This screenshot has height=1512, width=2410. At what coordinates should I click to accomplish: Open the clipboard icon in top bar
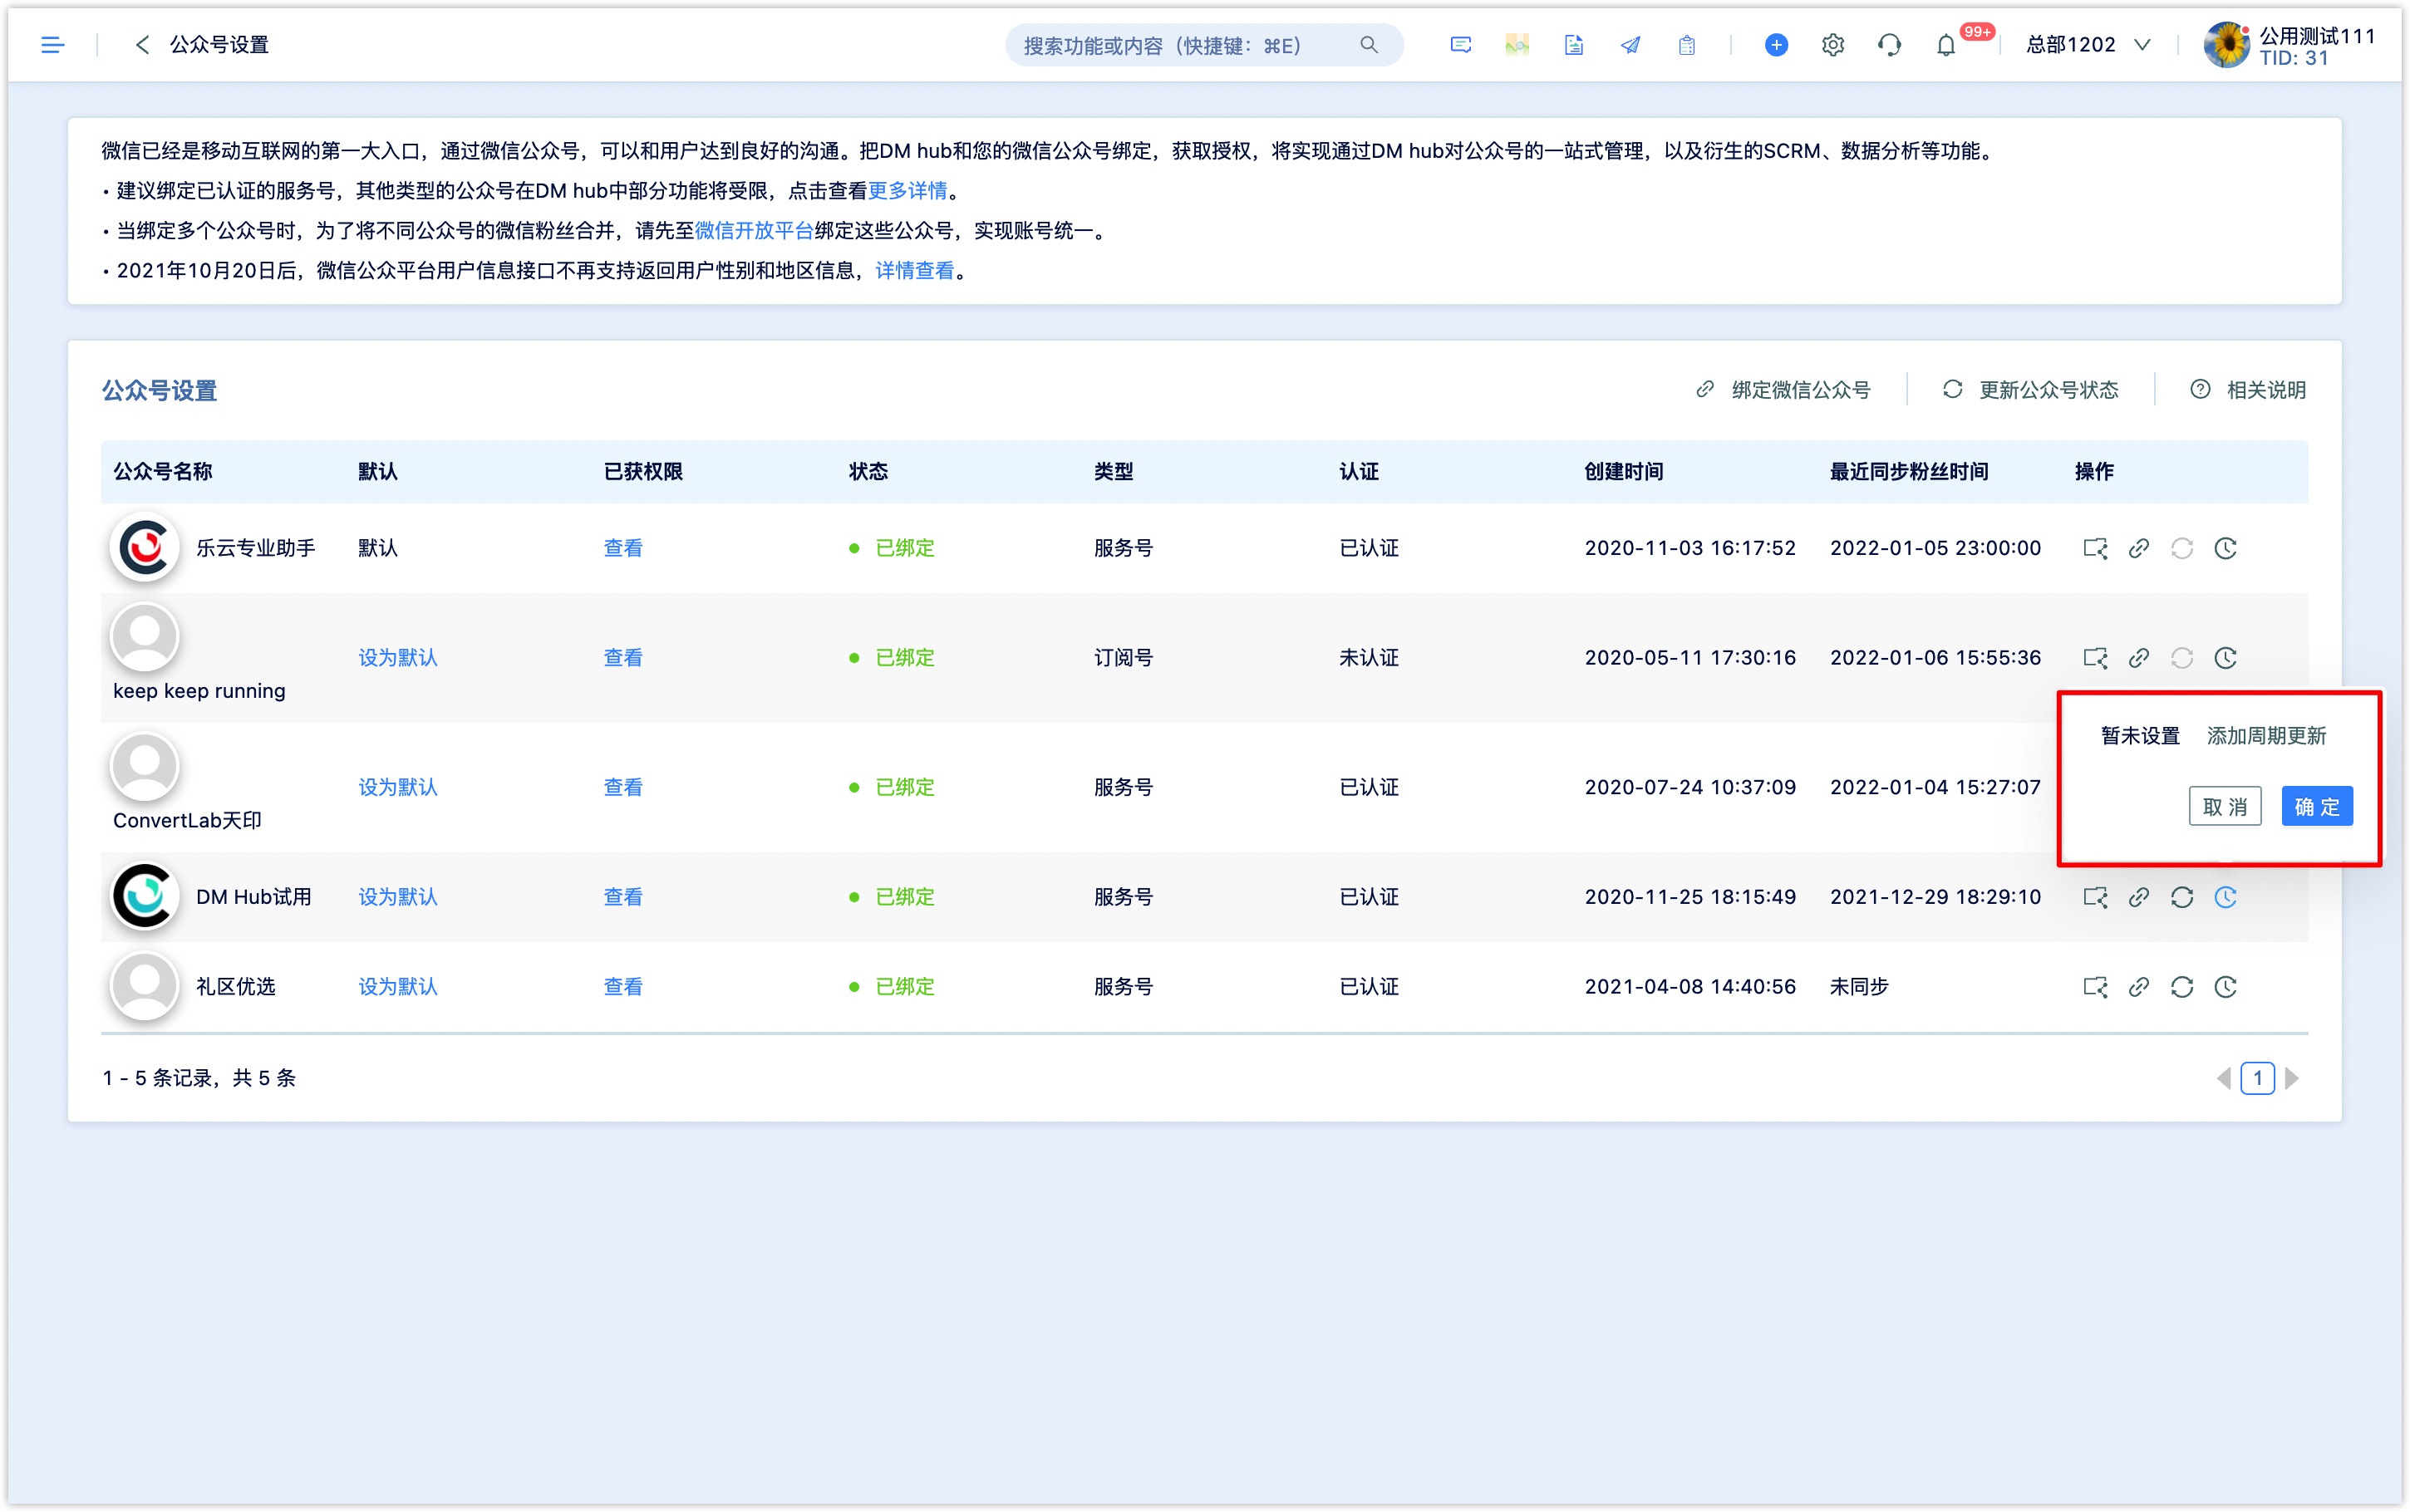click(x=1686, y=45)
